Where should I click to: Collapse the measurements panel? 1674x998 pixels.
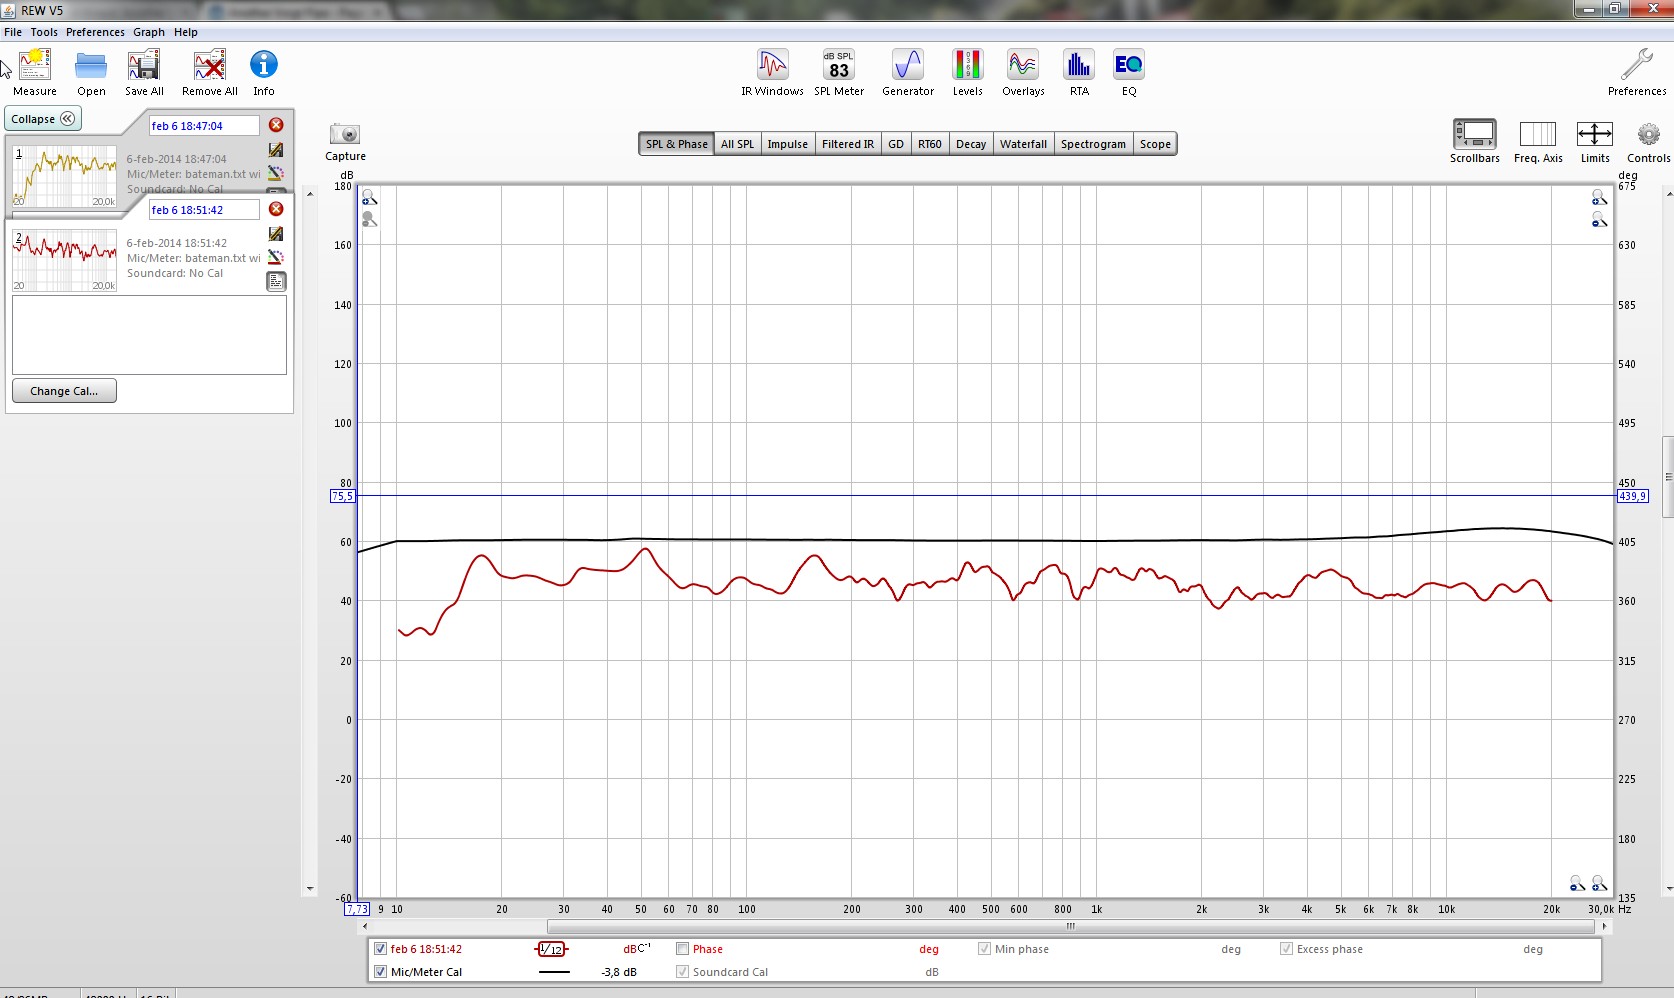click(x=43, y=119)
